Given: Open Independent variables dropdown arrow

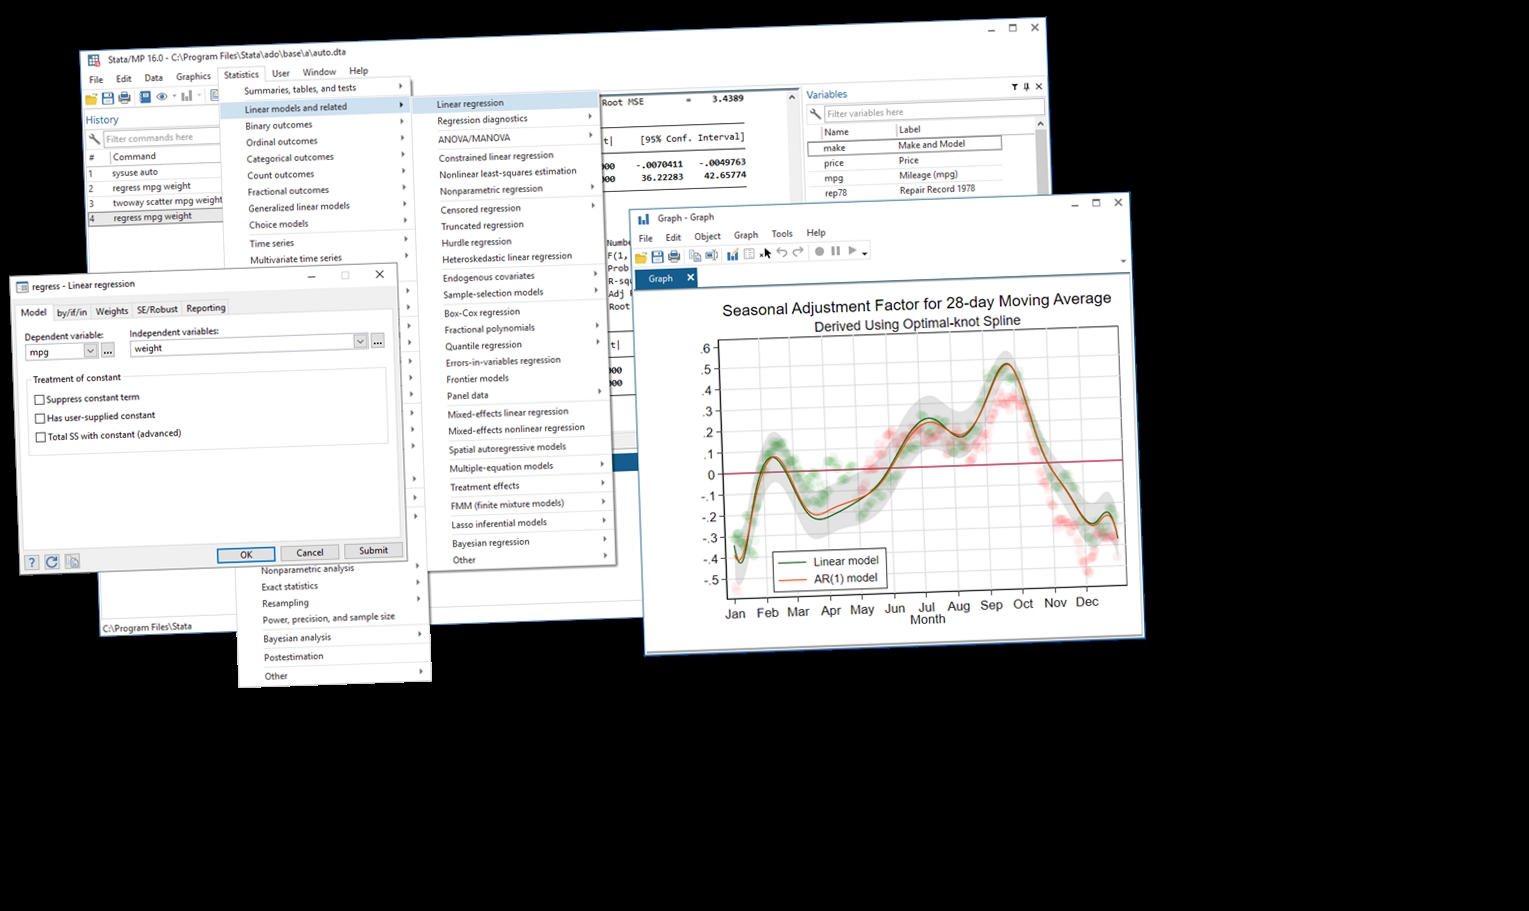Looking at the screenshot, I should pos(360,341).
